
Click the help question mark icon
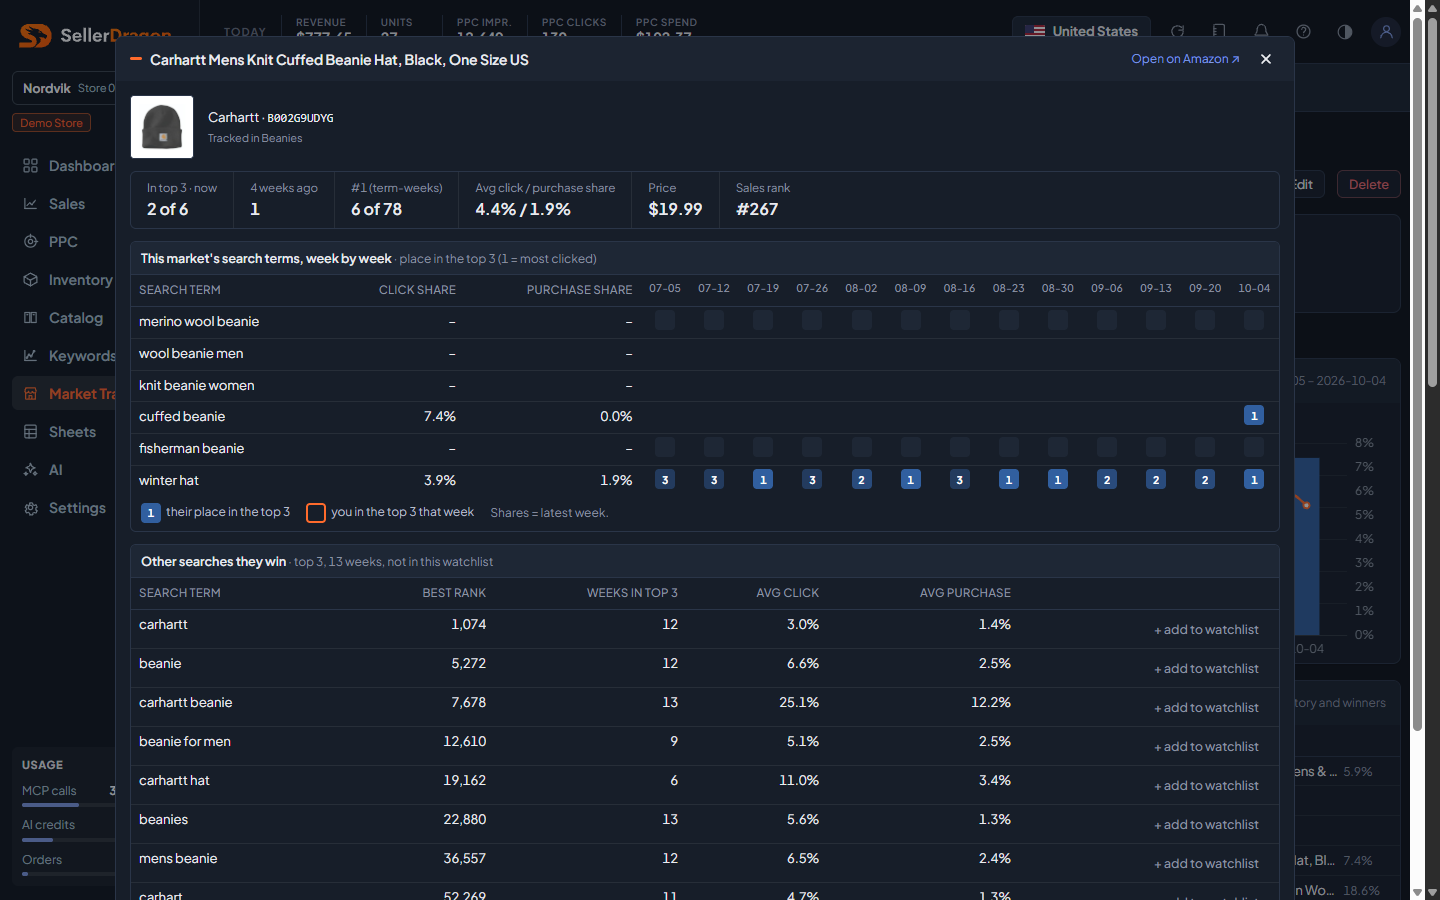point(1303,32)
